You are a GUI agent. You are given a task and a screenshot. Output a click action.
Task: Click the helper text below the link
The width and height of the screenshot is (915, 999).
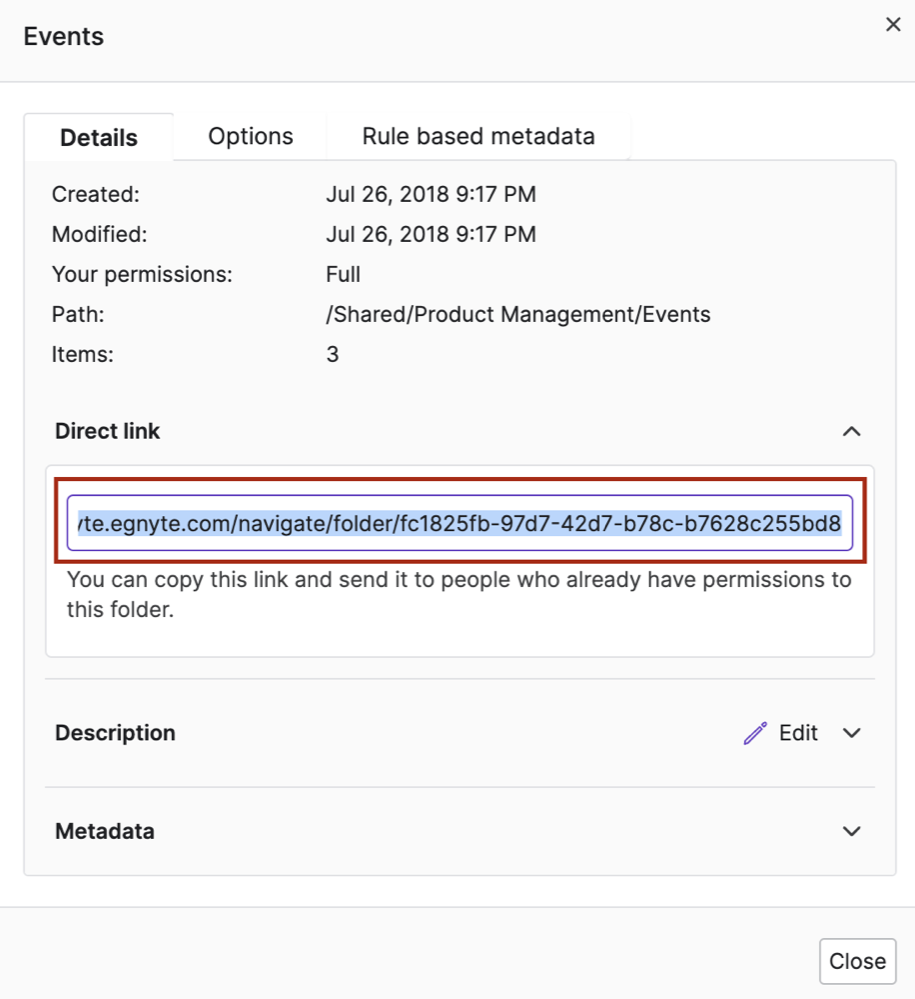click(458, 594)
